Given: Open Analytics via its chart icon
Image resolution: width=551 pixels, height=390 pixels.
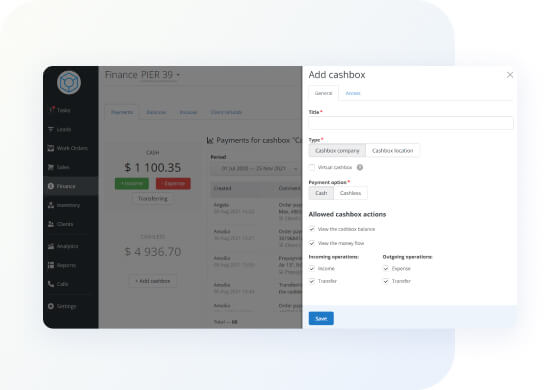Looking at the screenshot, I should point(51,246).
